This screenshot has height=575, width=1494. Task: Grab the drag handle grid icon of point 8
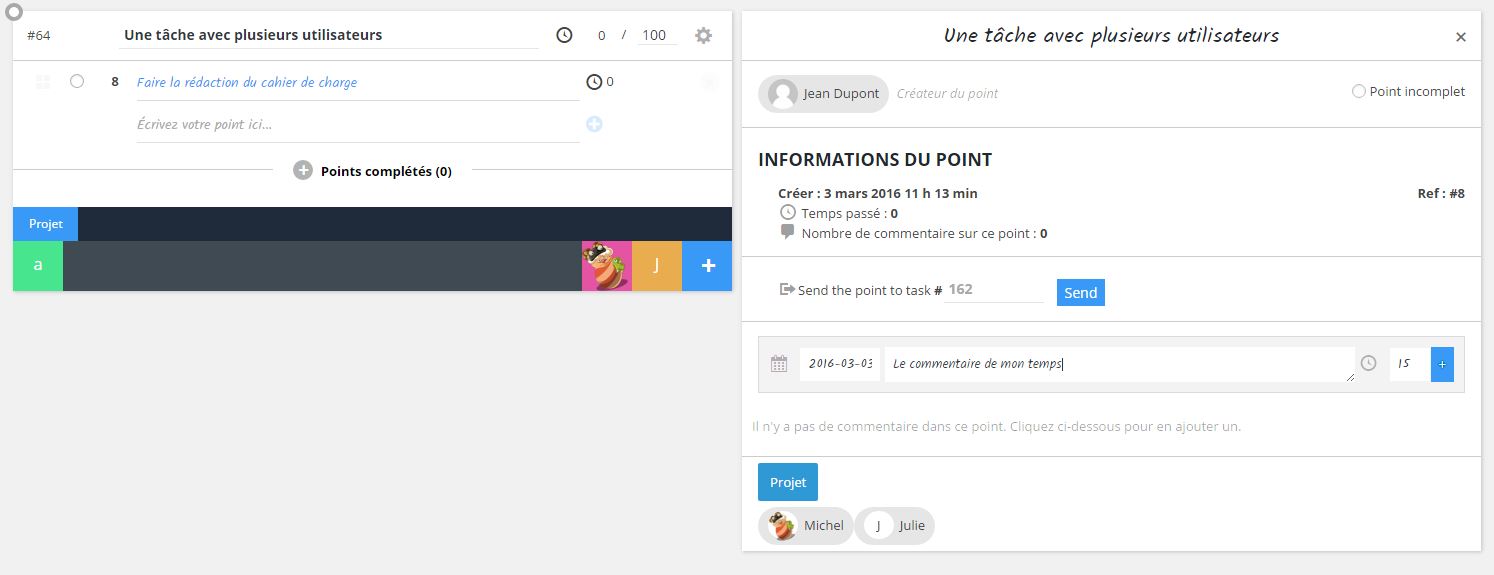(x=43, y=82)
